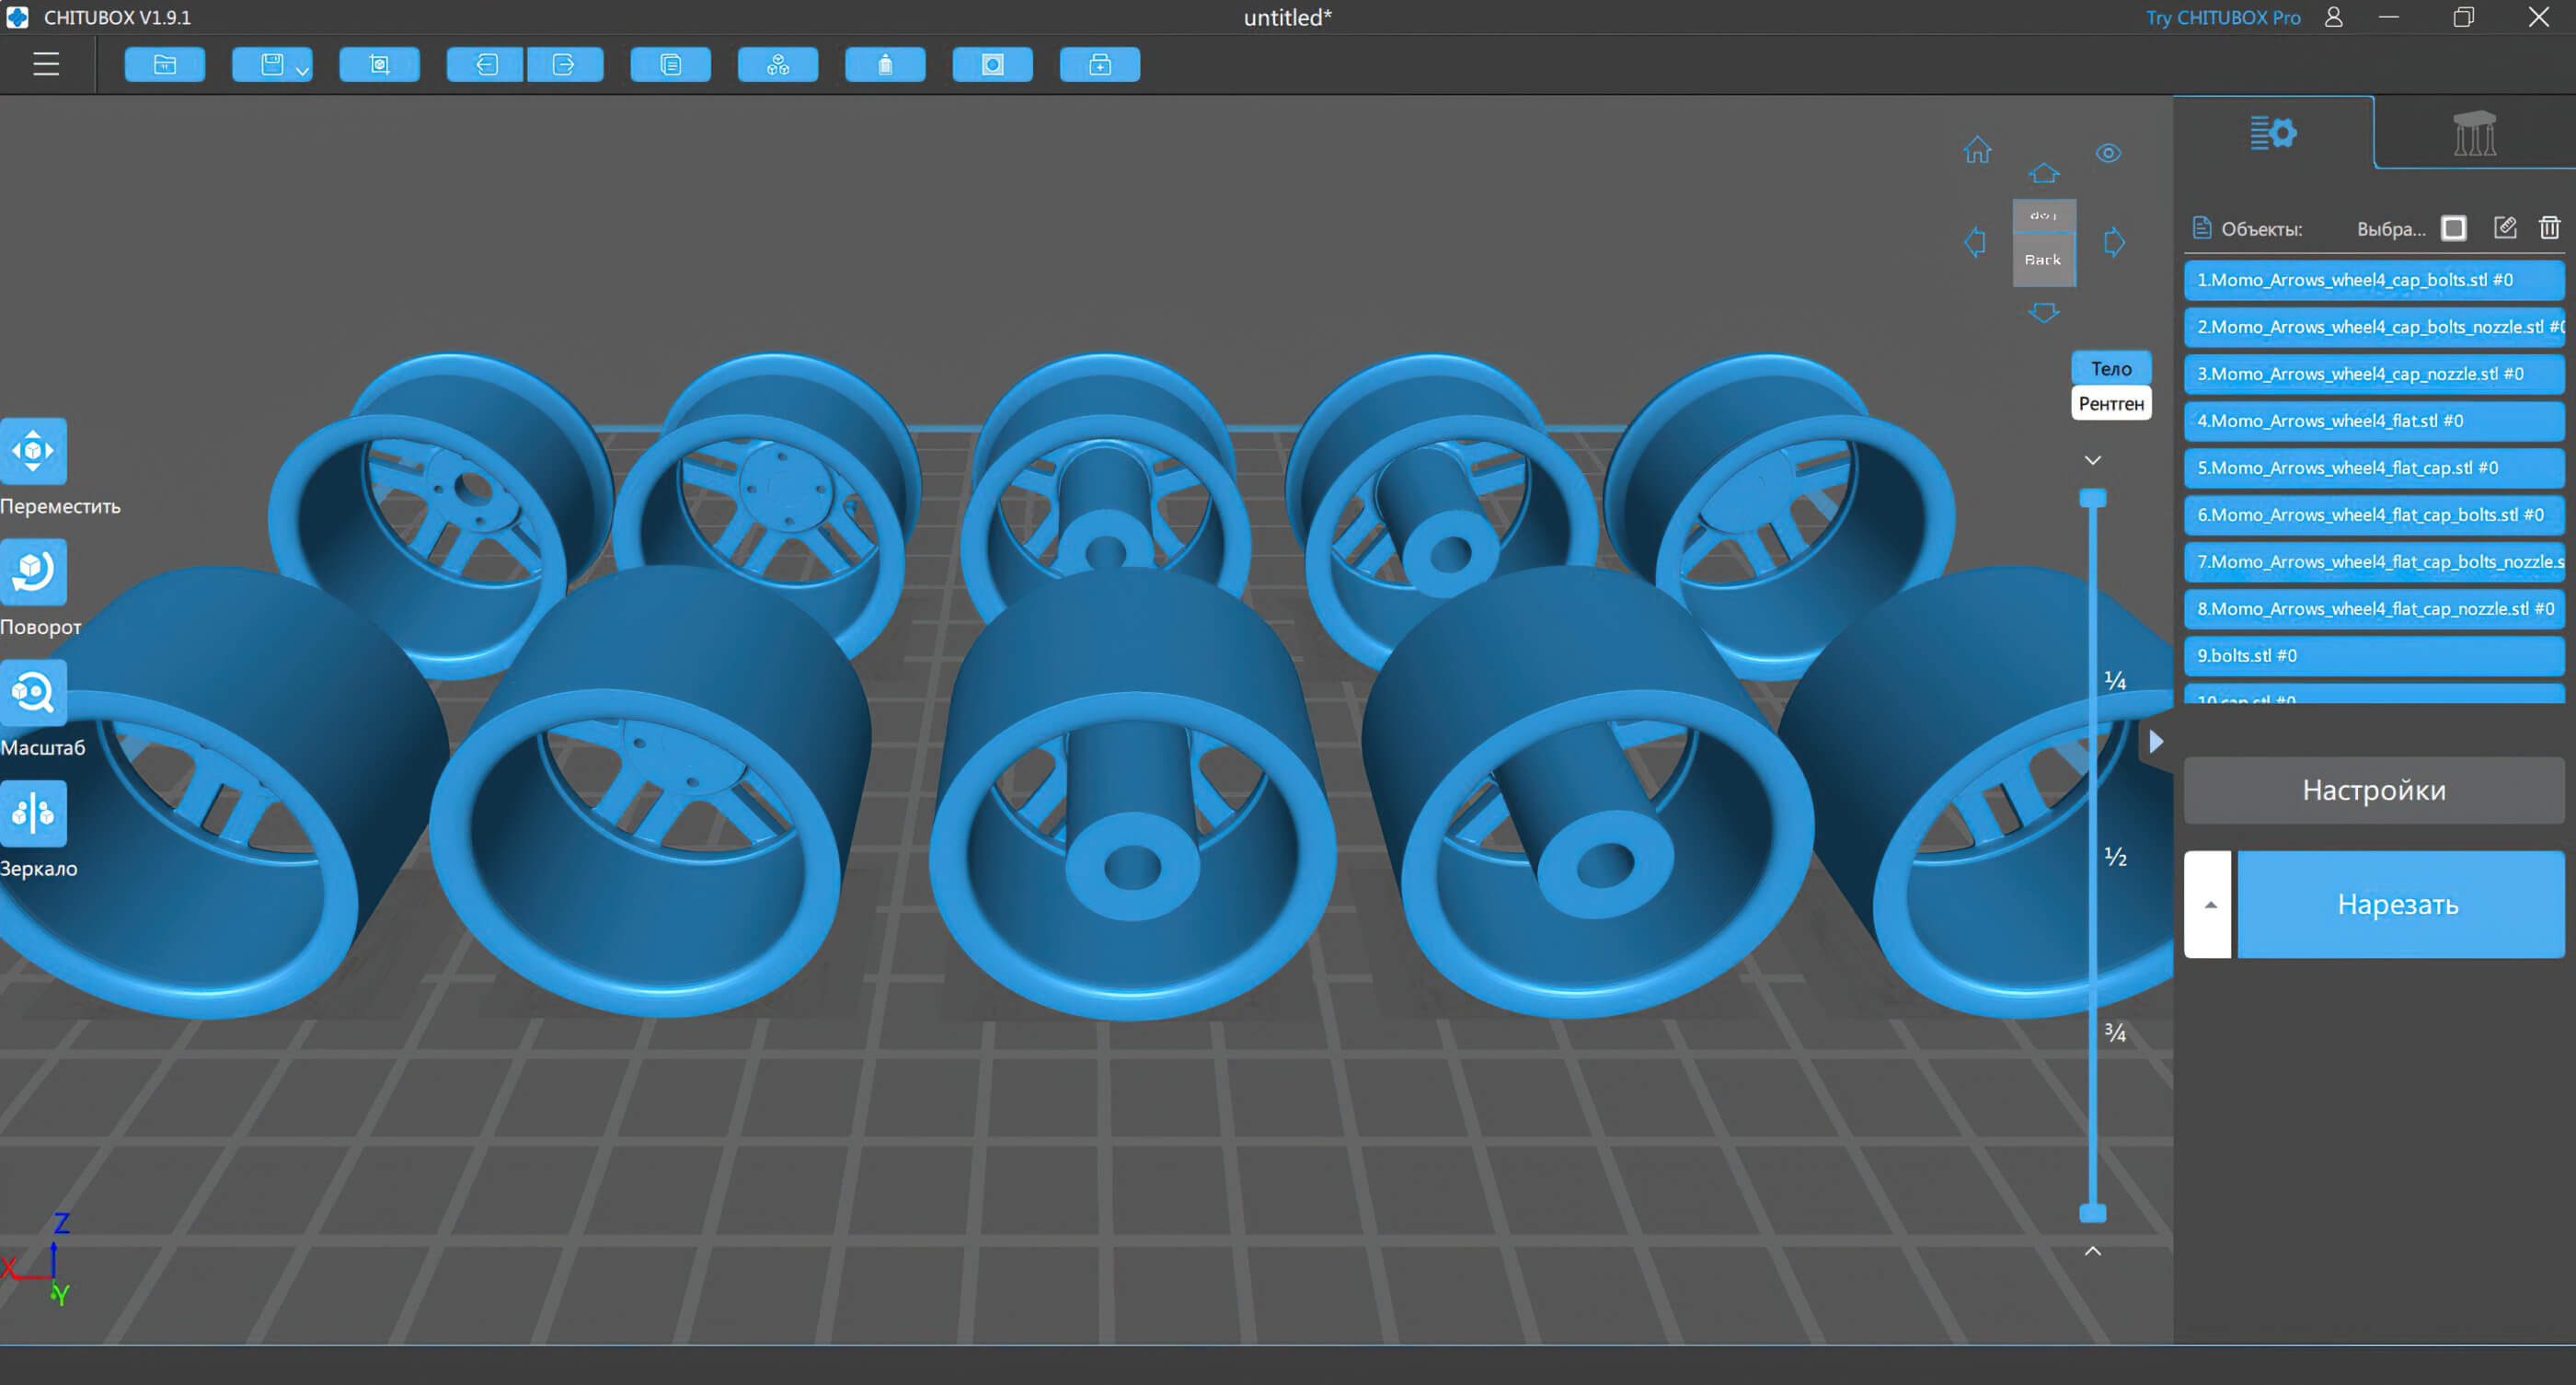Expand the save options dropdown arrow
The height and width of the screenshot is (1385, 2576).
pyautogui.click(x=302, y=70)
